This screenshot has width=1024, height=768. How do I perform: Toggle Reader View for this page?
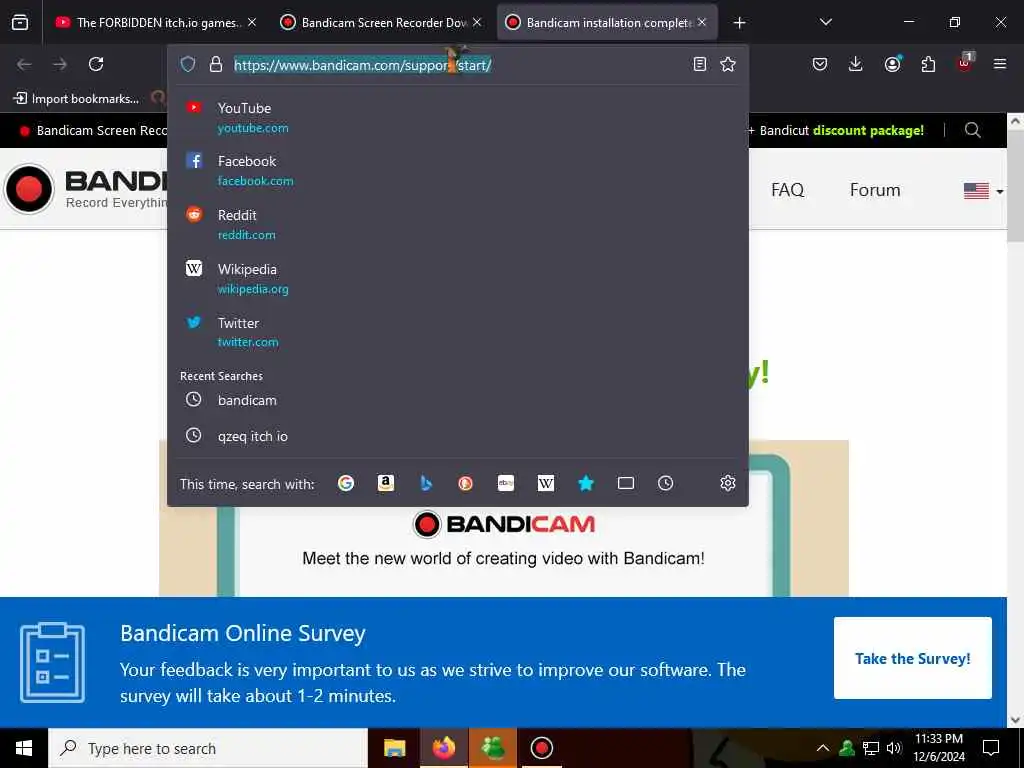(699, 64)
